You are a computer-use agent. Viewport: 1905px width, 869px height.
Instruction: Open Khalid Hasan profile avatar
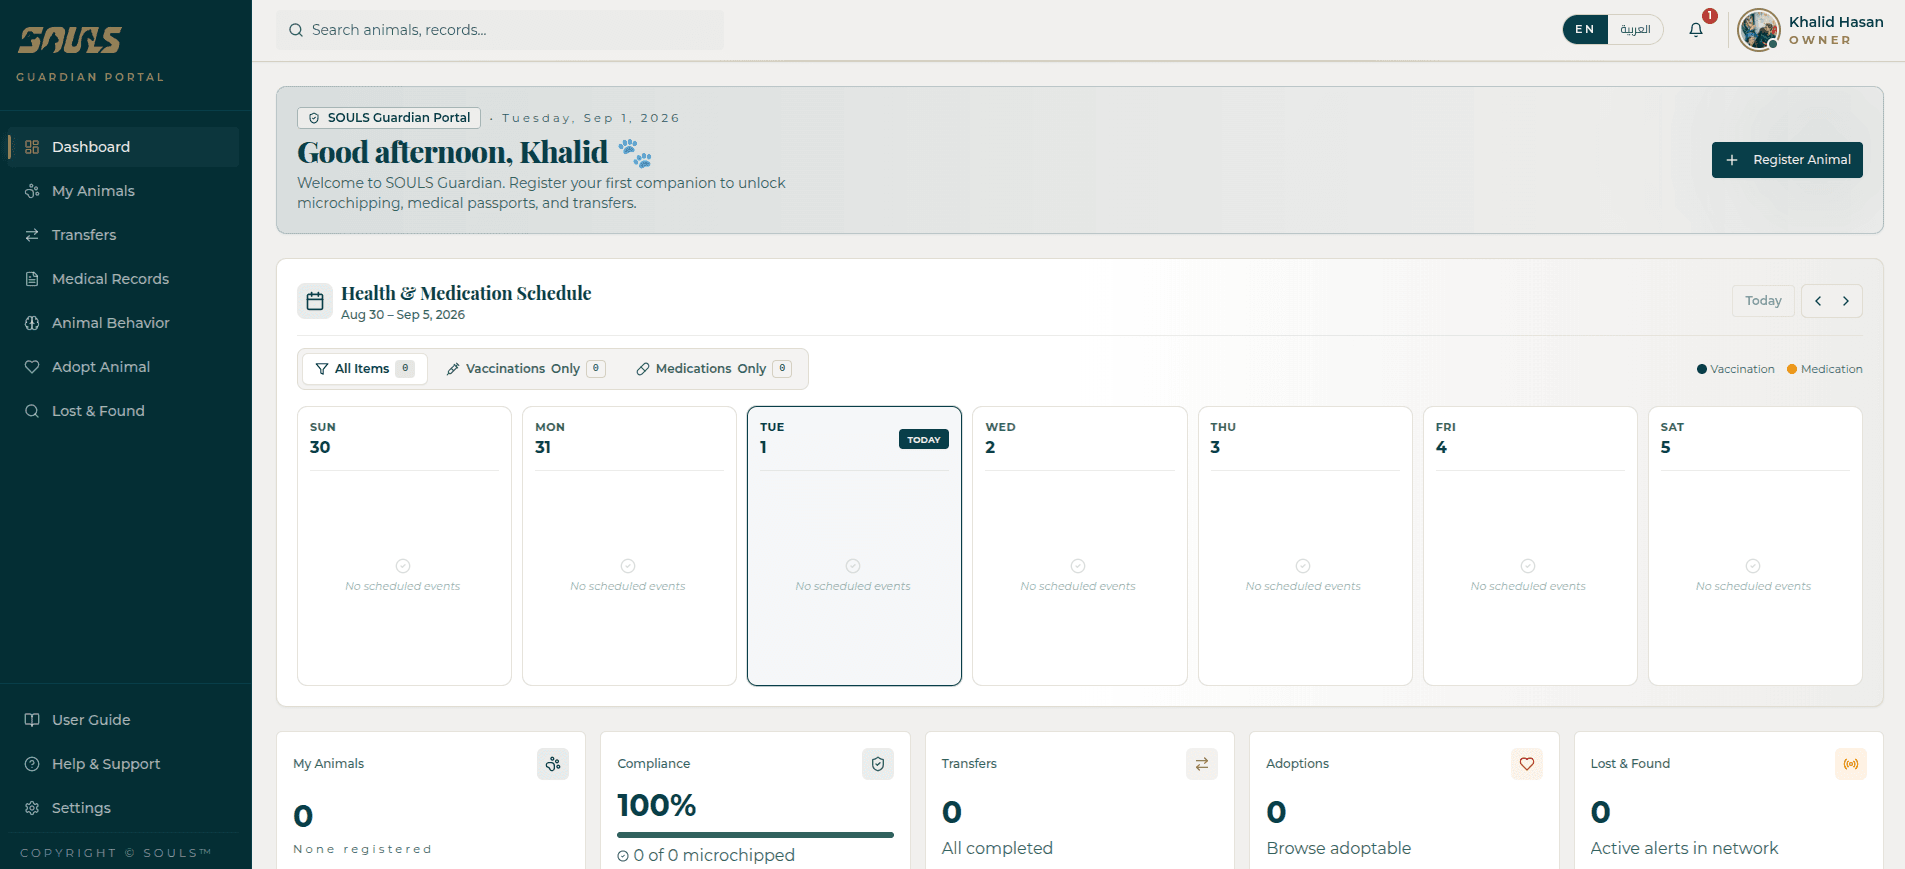click(x=1758, y=30)
